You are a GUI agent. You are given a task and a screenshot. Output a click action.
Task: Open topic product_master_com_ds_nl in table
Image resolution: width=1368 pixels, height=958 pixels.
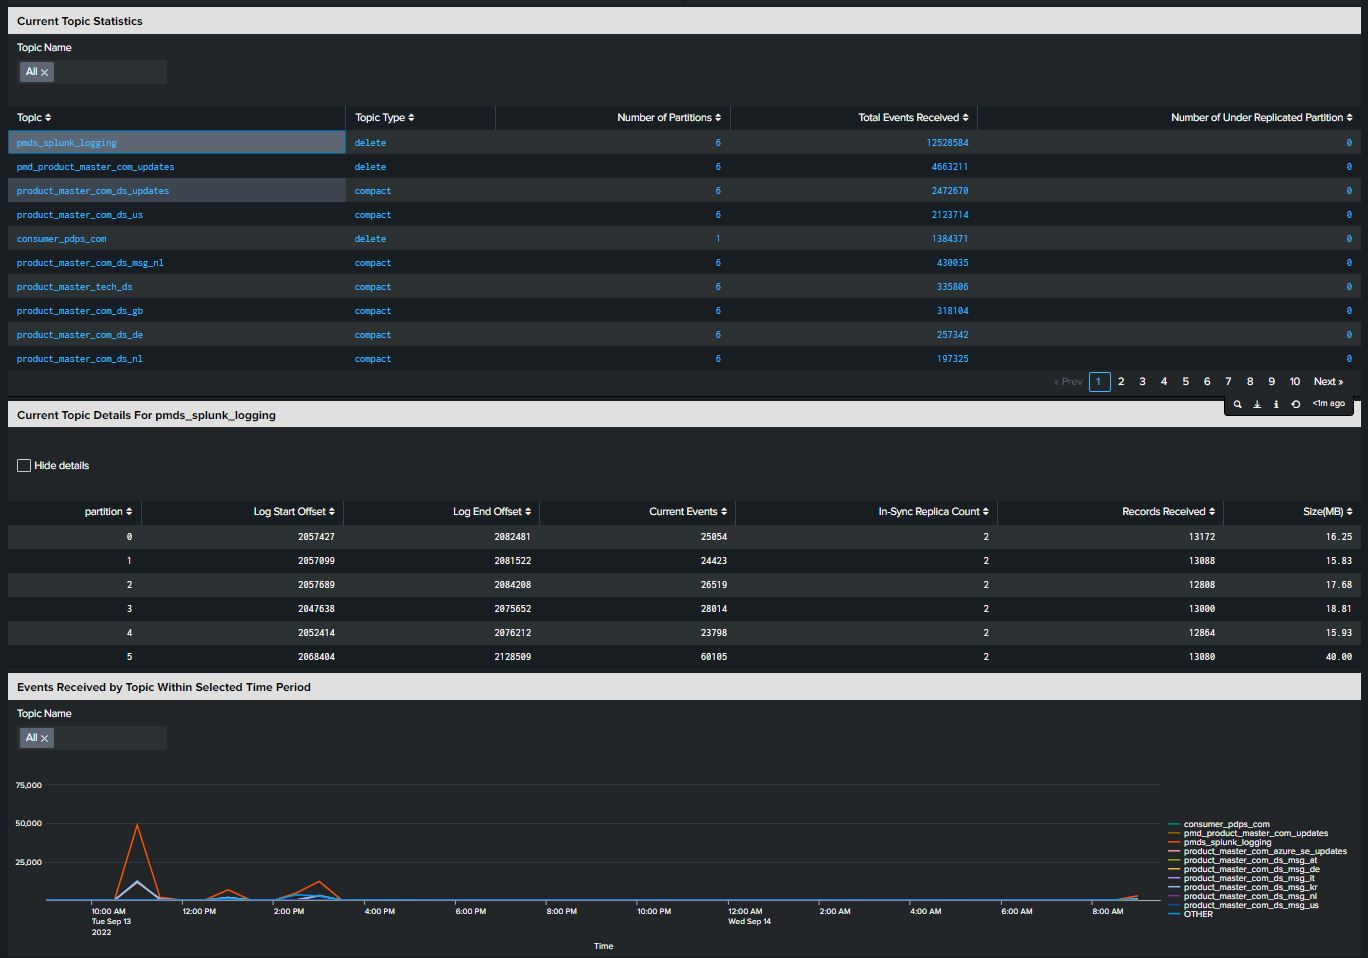80,359
